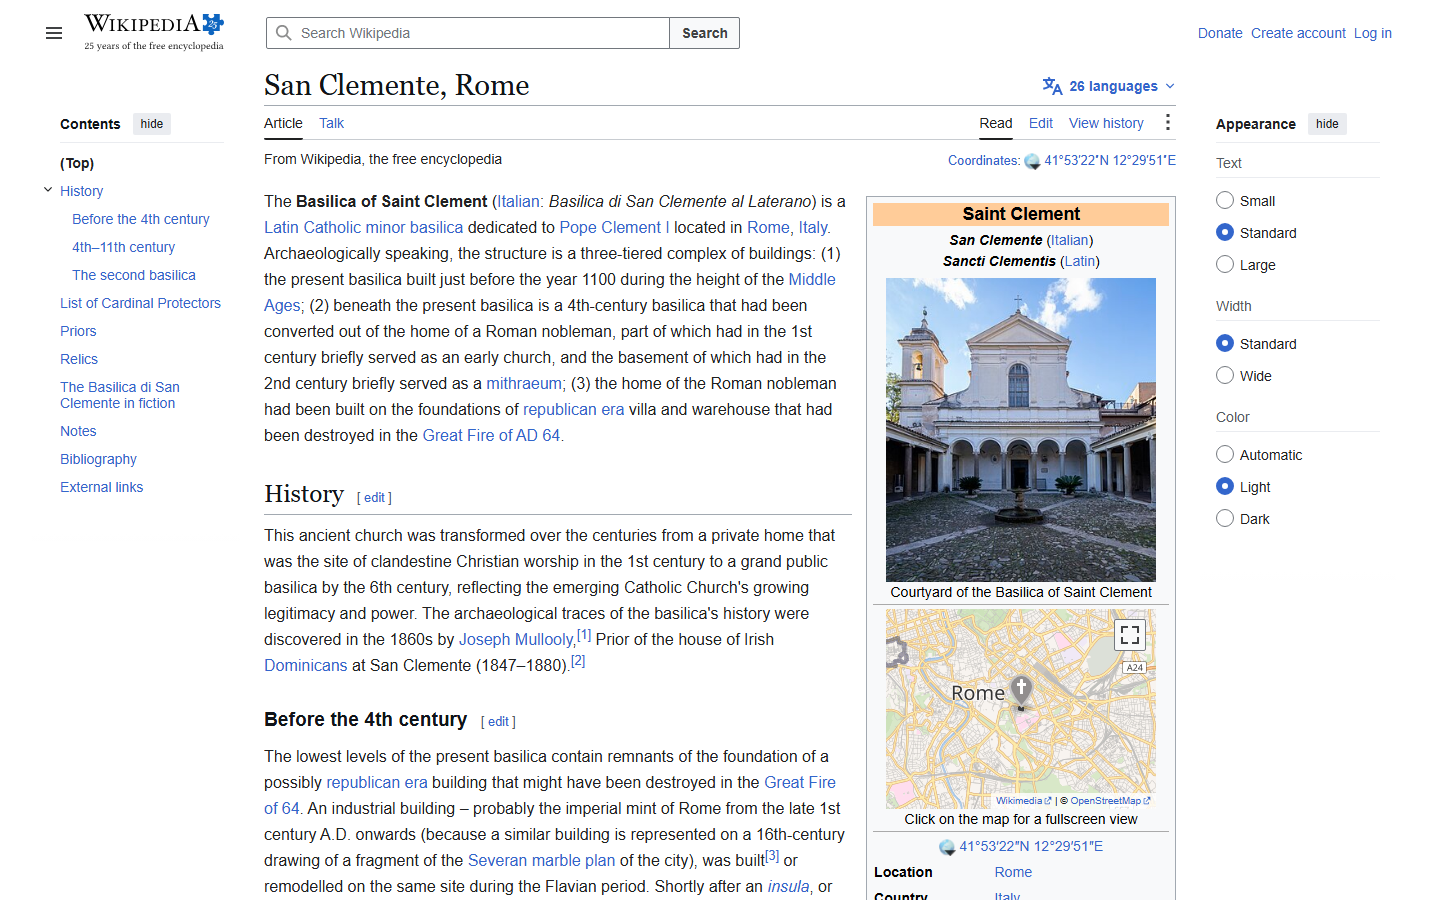This screenshot has height=900, width=1440.
Task: Click the OpenStreetMap attribution link
Action: (x=1110, y=800)
